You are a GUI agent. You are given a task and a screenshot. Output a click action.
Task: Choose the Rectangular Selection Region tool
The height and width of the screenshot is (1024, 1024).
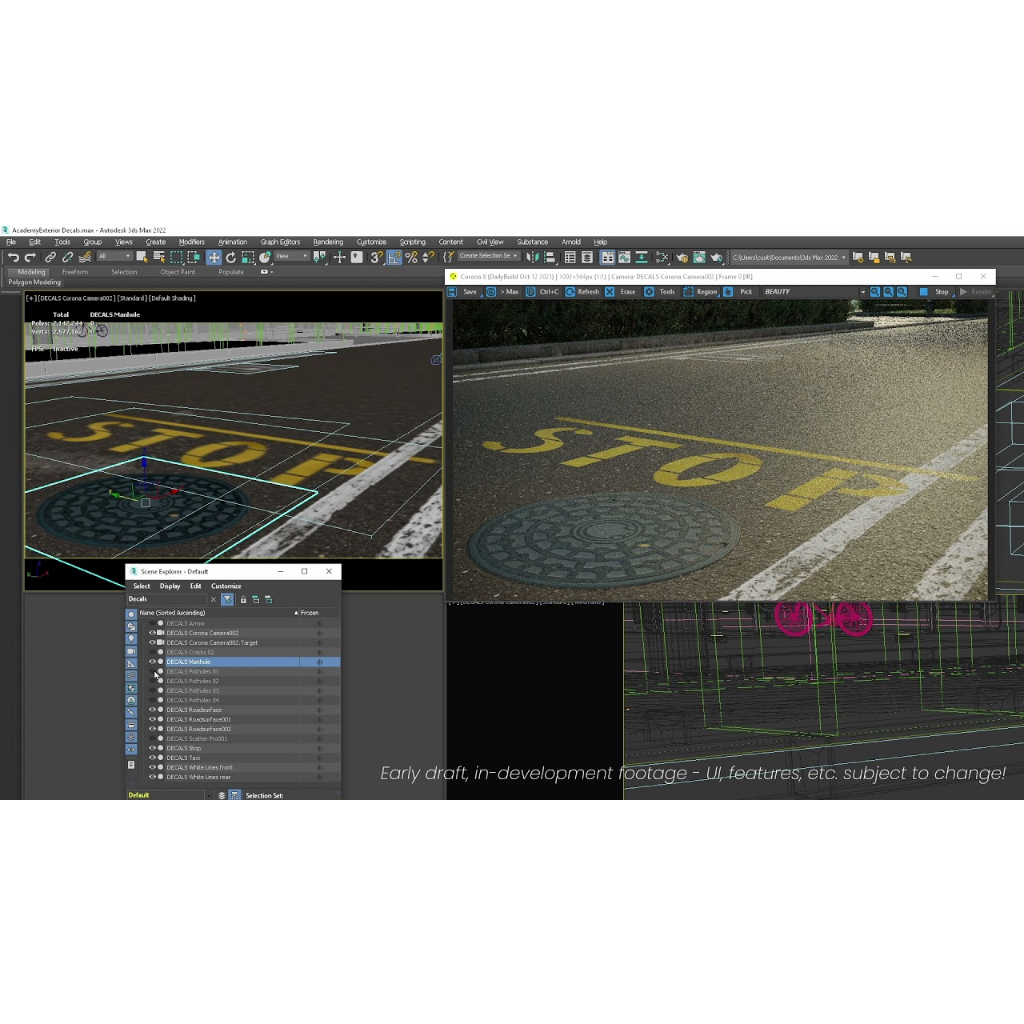click(176, 257)
